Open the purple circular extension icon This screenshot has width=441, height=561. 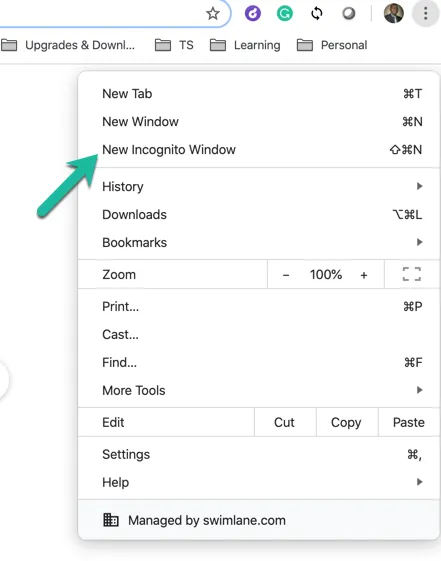pyautogui.click(x=253, y=14)
